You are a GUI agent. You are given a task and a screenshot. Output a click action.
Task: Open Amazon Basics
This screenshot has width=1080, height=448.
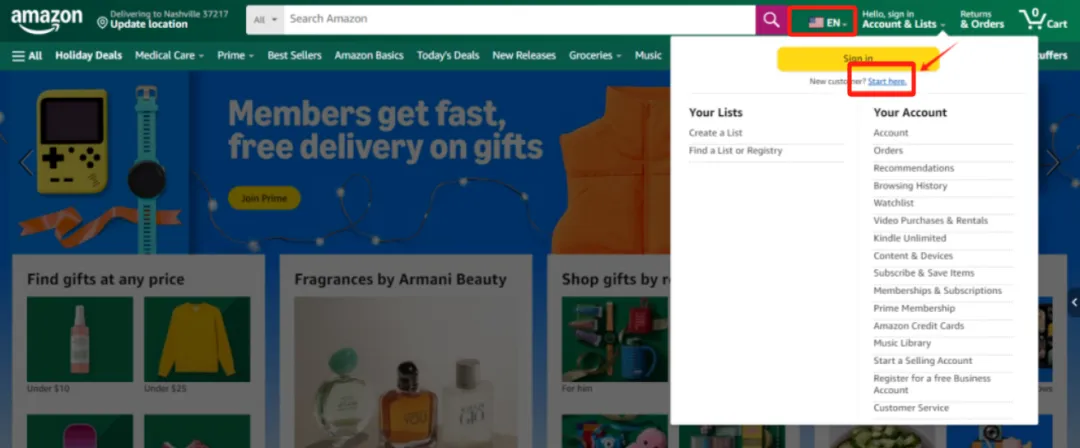369,56
